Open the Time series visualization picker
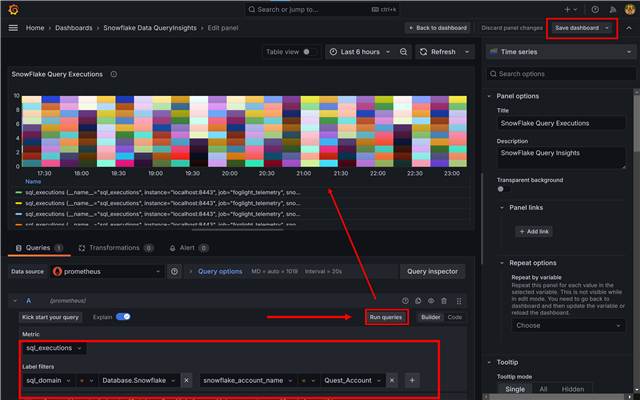This screenshot has height=400, width=640. click(561, 52)
